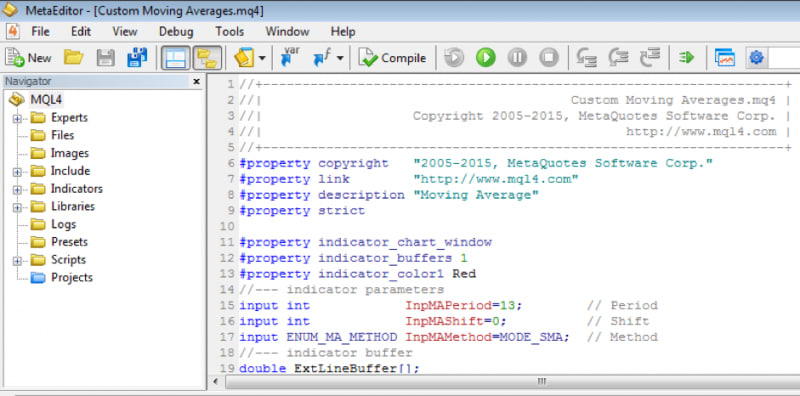
Task: Click the search input field in toolbar
Action: click(784, 58)
